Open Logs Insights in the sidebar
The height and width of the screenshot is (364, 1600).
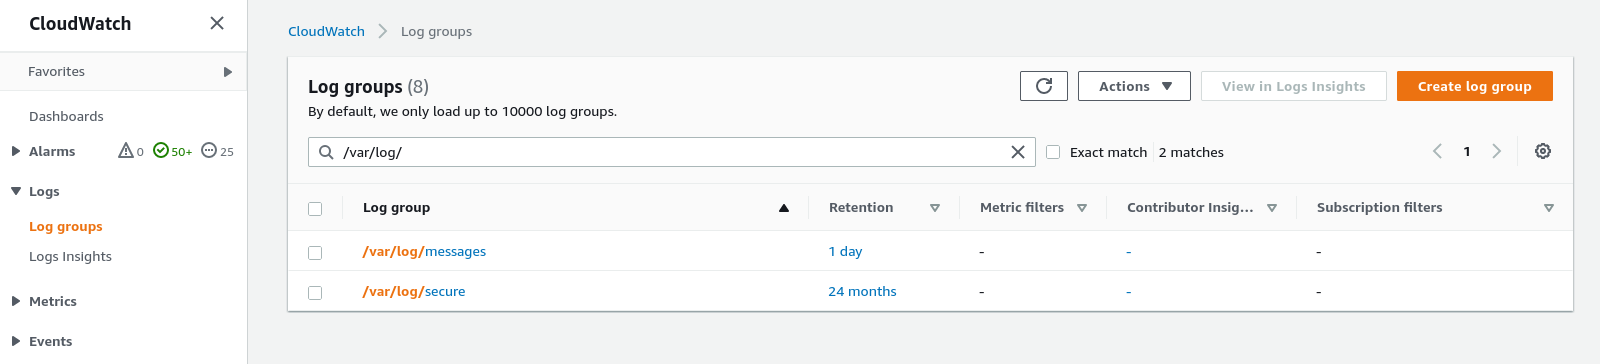(x=70, y=257)
